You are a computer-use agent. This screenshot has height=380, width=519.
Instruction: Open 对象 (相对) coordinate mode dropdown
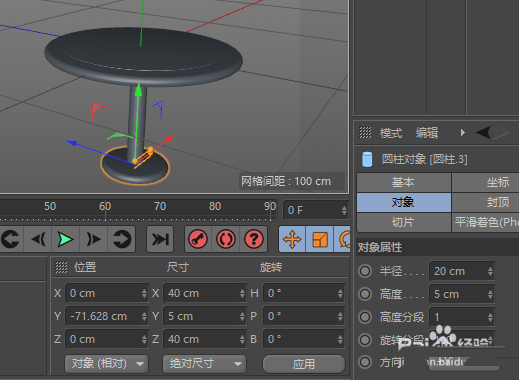pyautogui.click(x=106, y=364)
